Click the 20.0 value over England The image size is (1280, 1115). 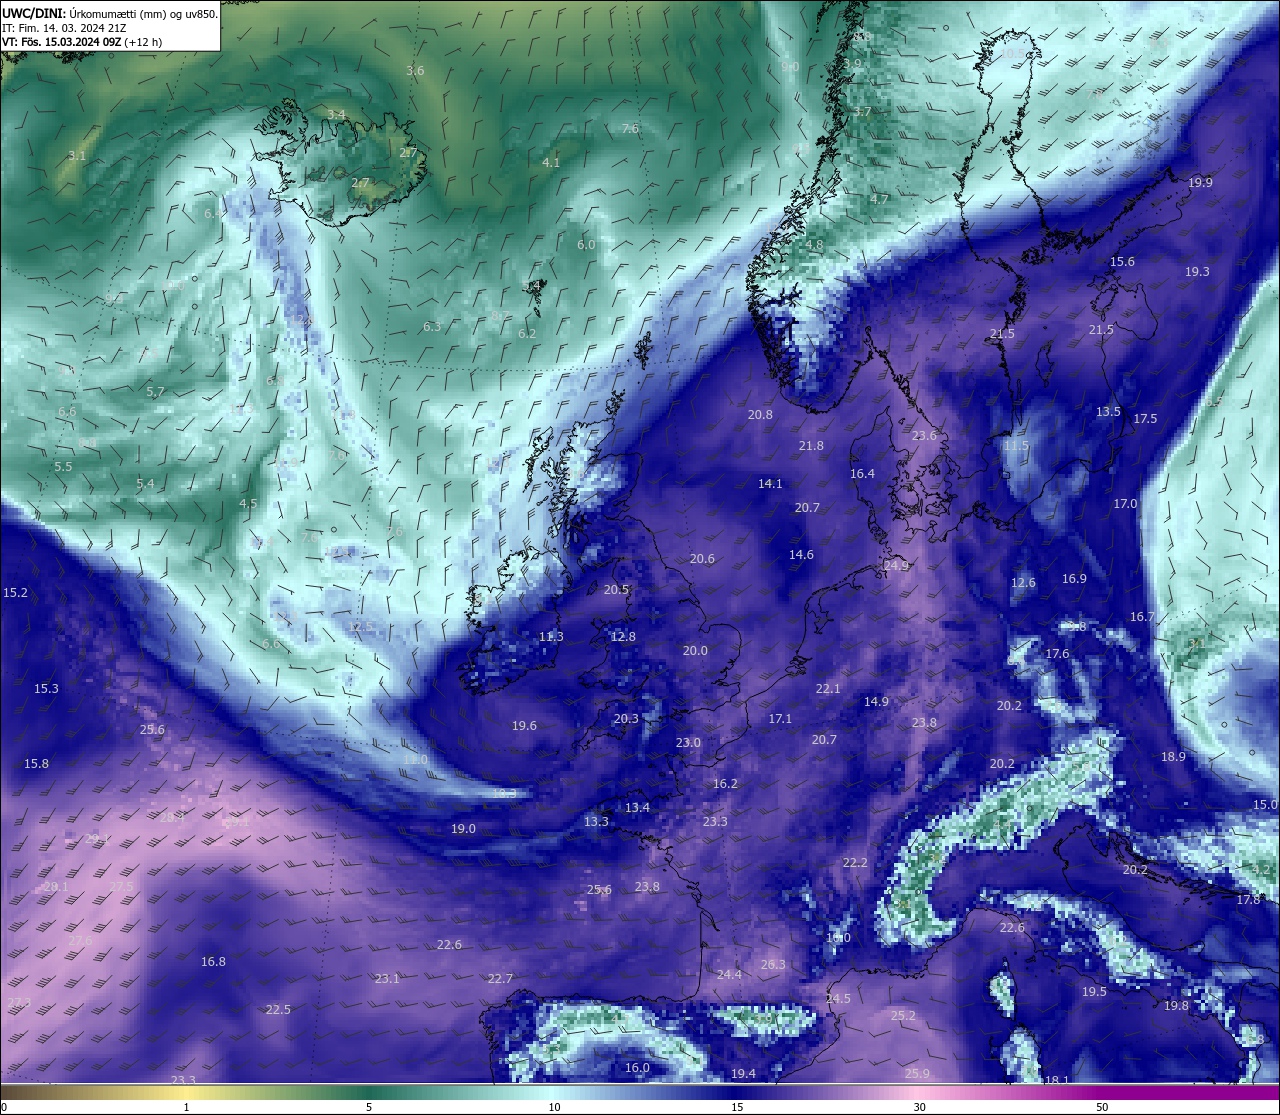(x=695, y=651)
